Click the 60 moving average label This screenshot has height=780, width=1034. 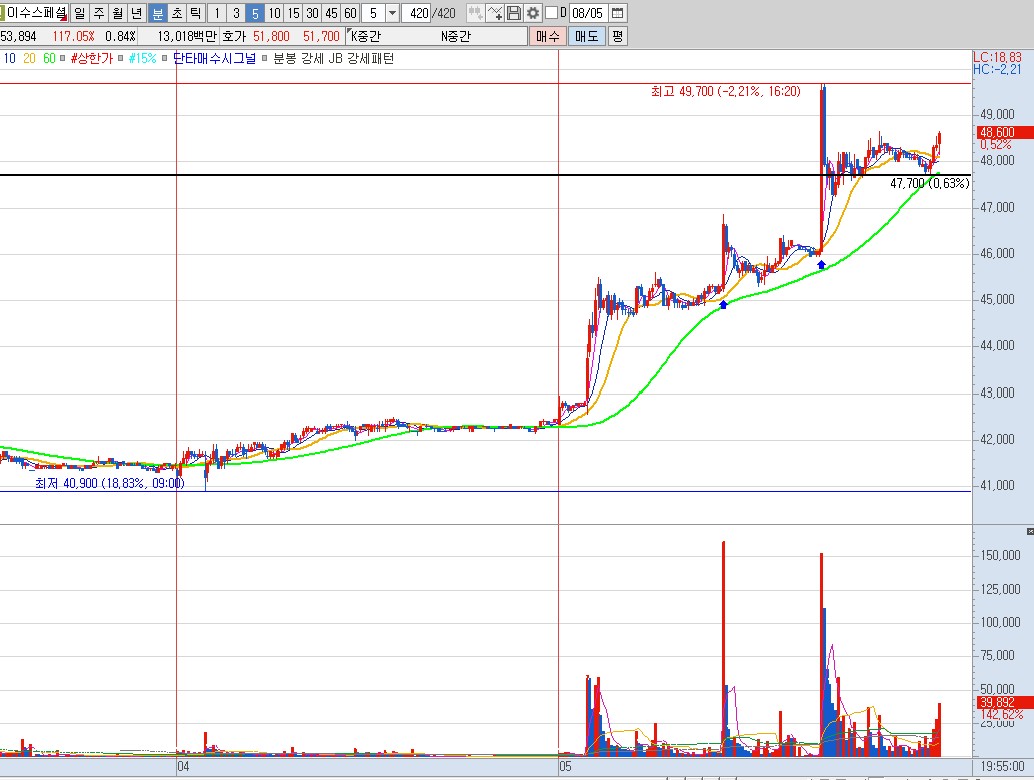49,58
